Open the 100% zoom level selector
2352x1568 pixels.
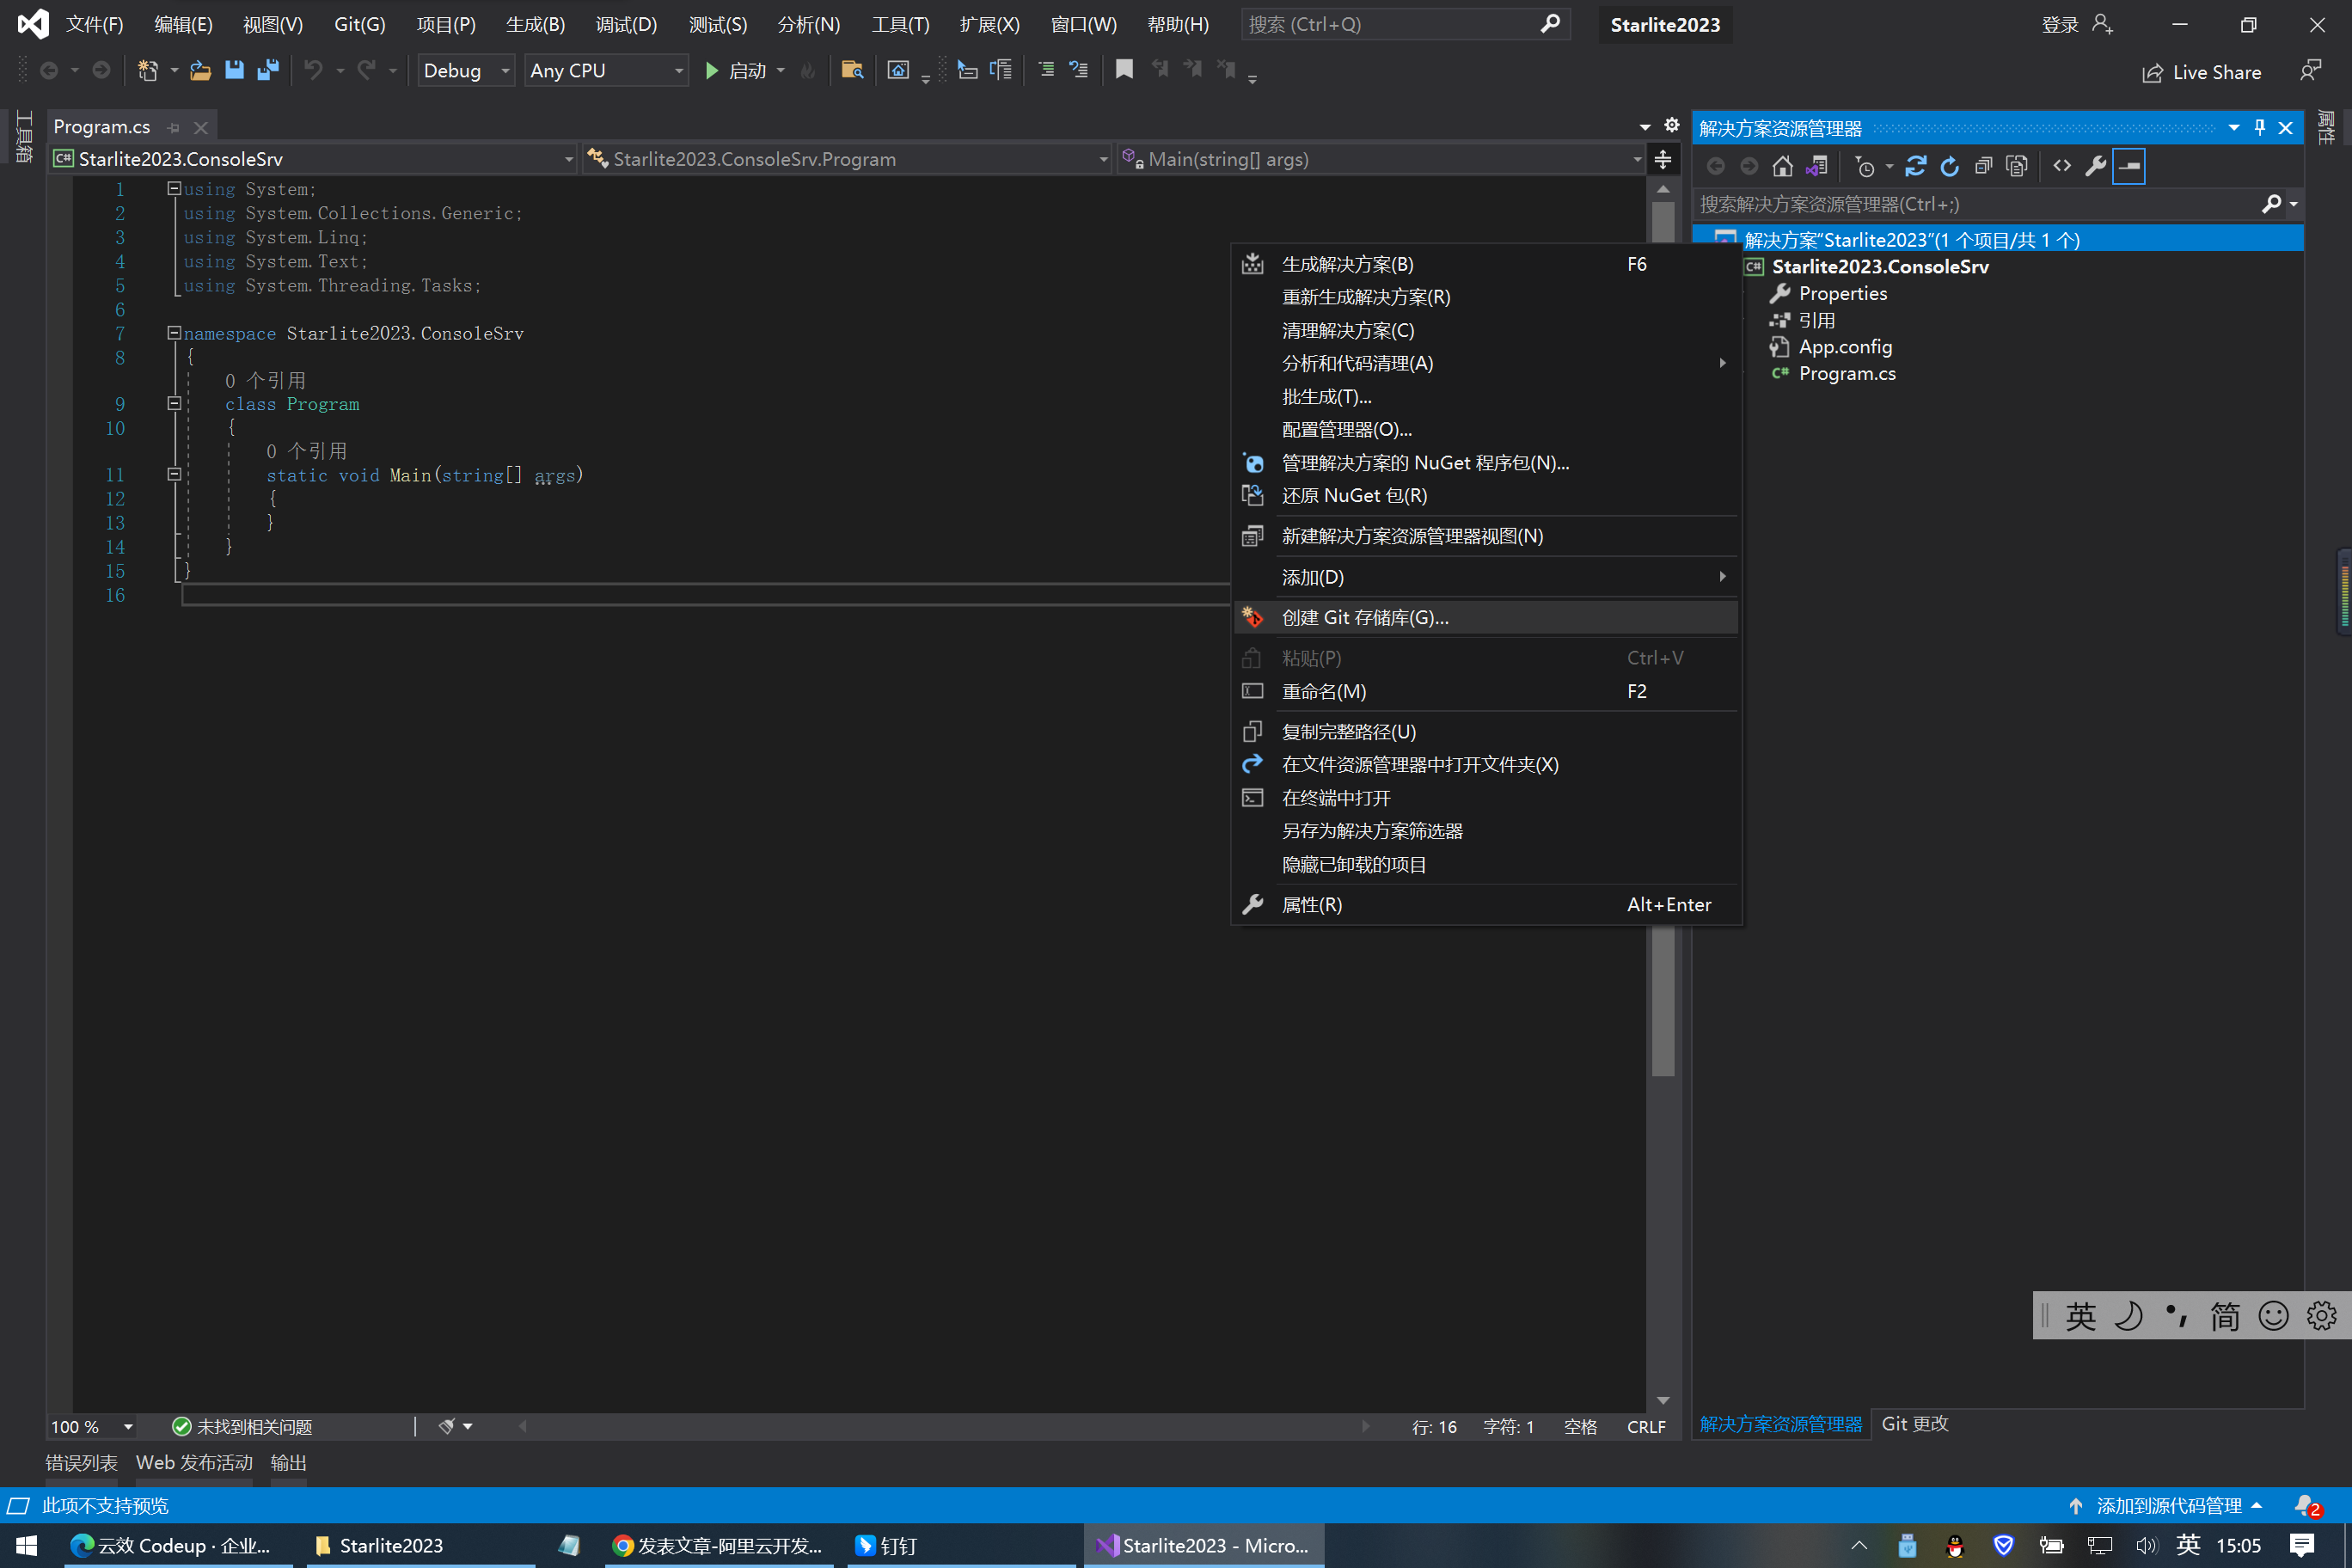[x=90, y=1427]
